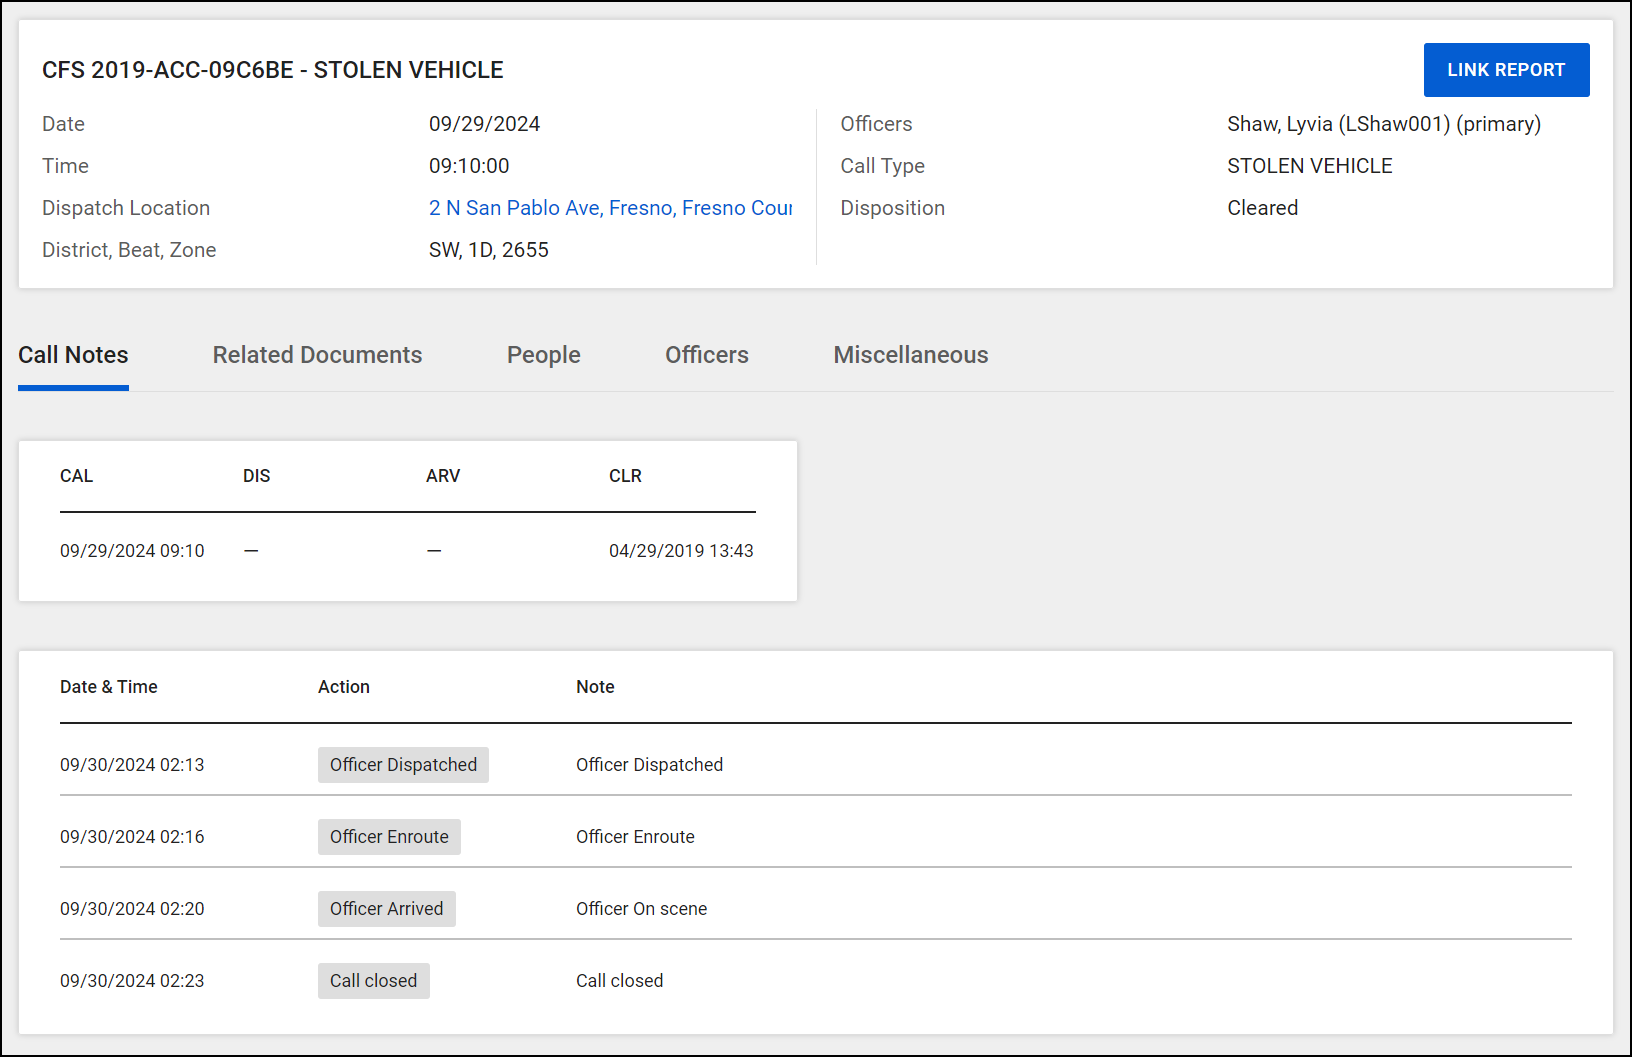Click the CFS 2019-ACC-09C6BE title
The width and height of the screenshot is (1632, 1057).
272,70
